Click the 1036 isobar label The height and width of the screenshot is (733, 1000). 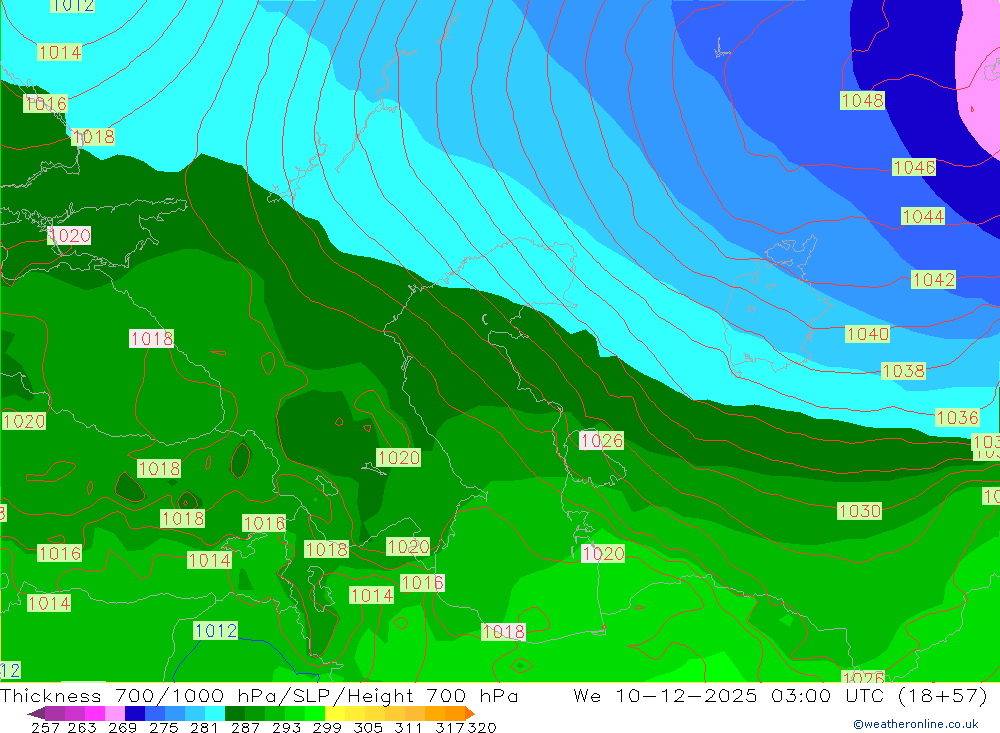[957, 417]
